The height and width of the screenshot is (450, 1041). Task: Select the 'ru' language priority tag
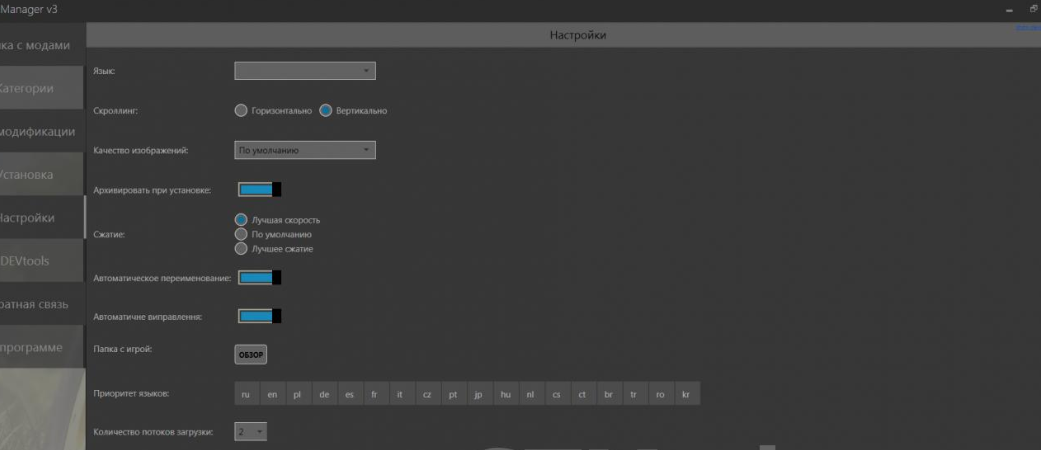(x=246, y=394)
